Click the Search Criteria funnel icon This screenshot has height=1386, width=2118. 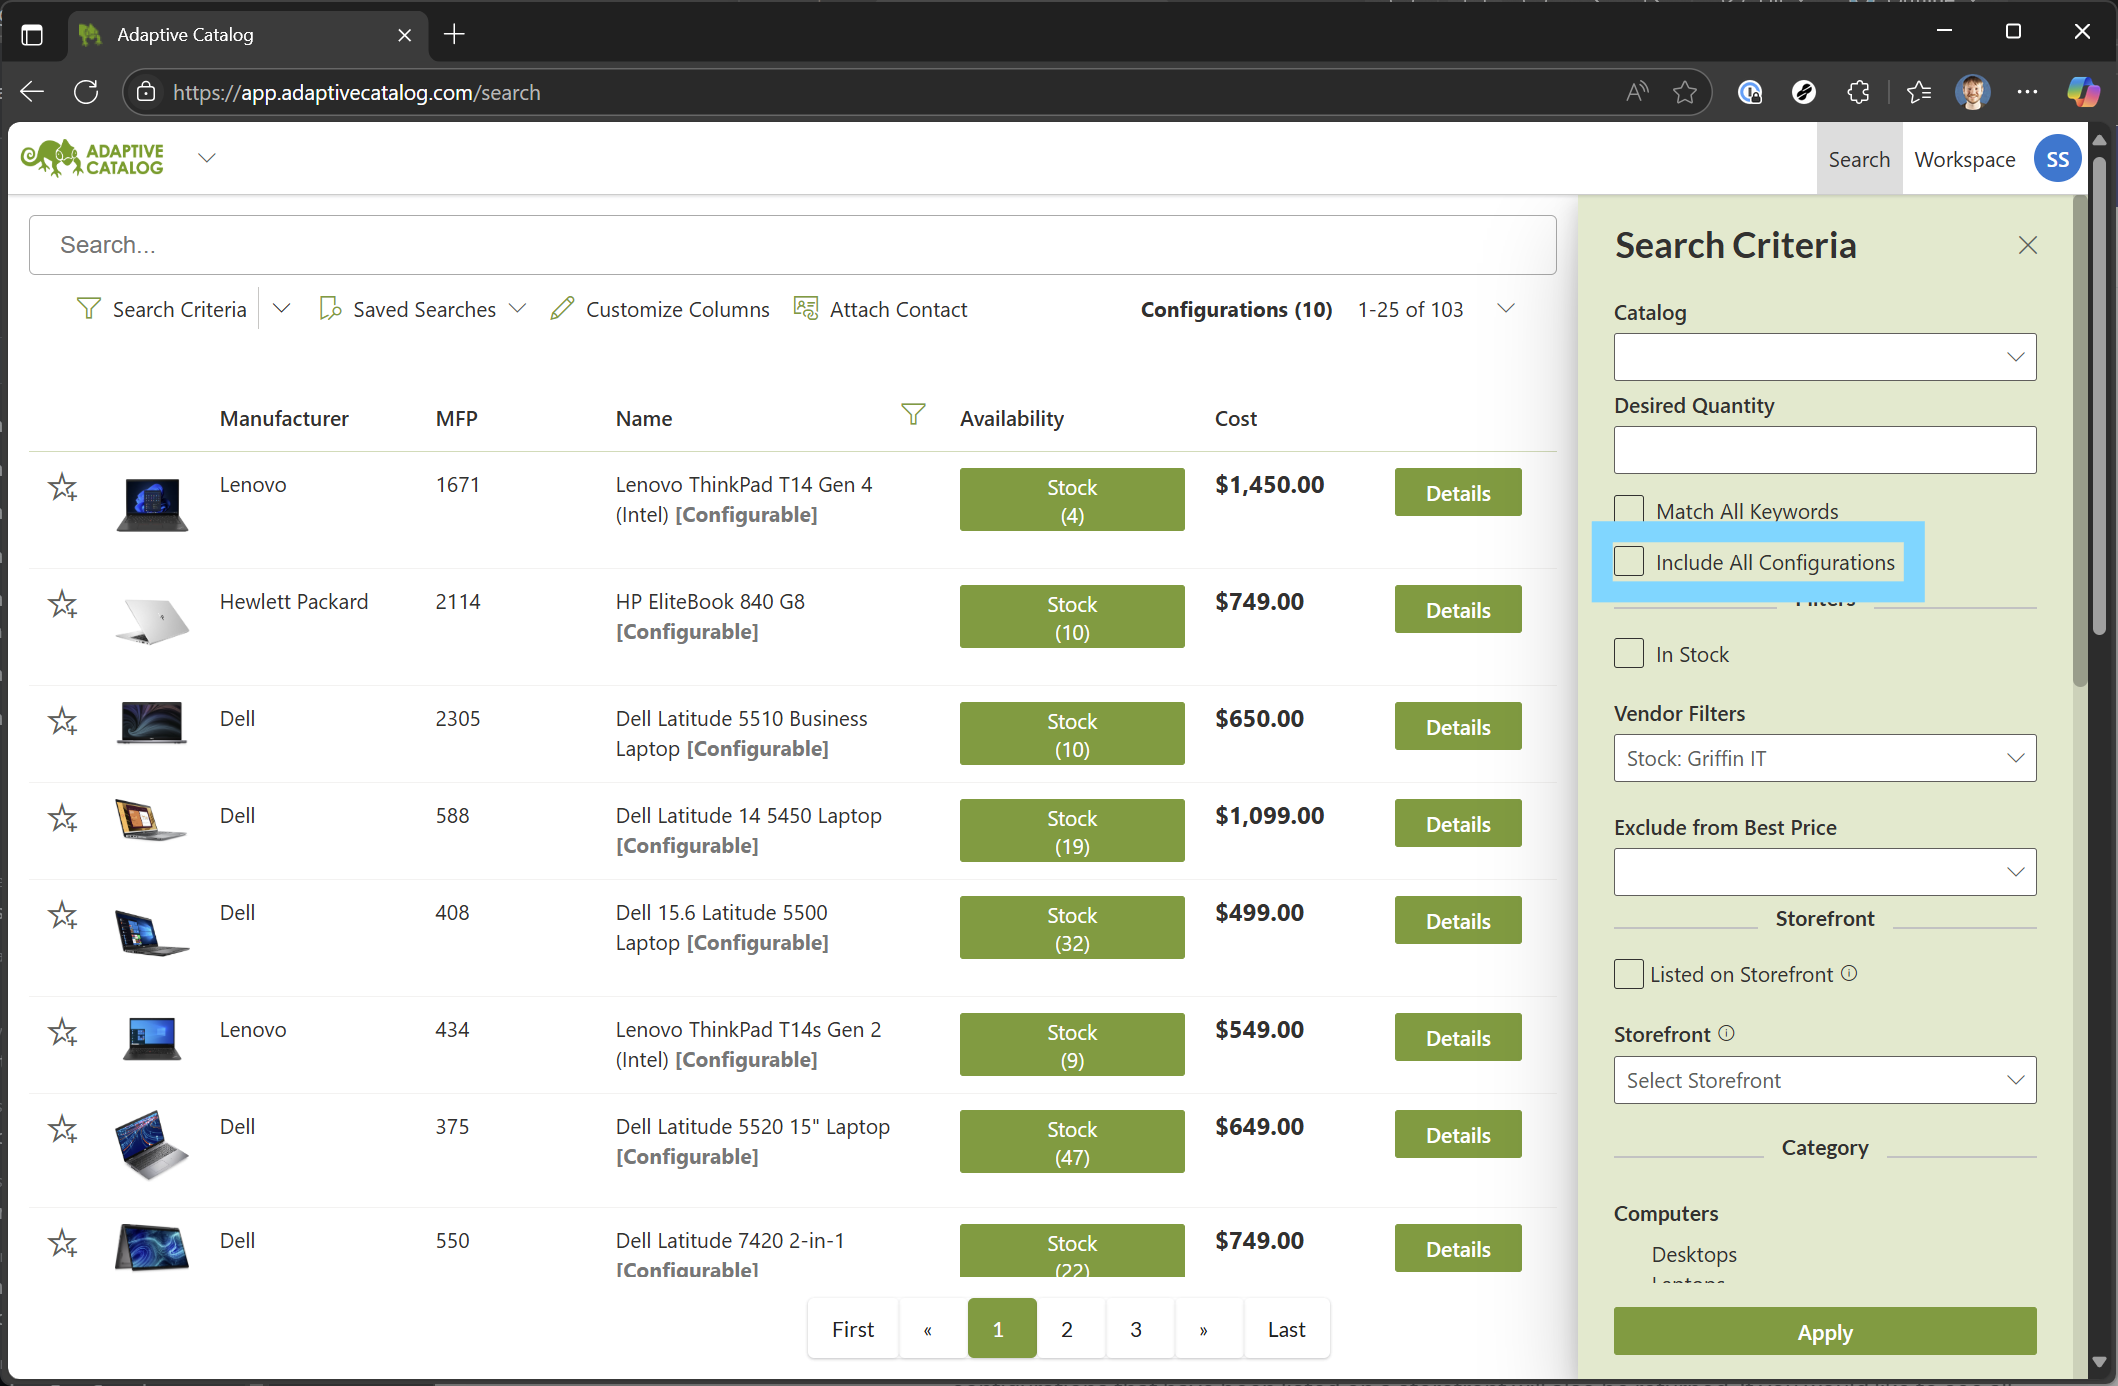tap(89, 309)
